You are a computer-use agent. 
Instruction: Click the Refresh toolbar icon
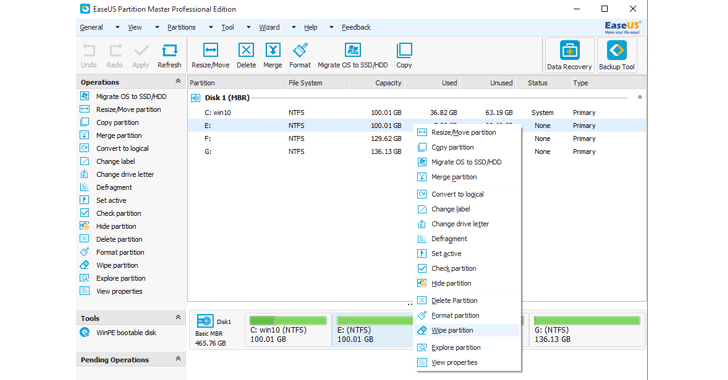pos(169,56)
